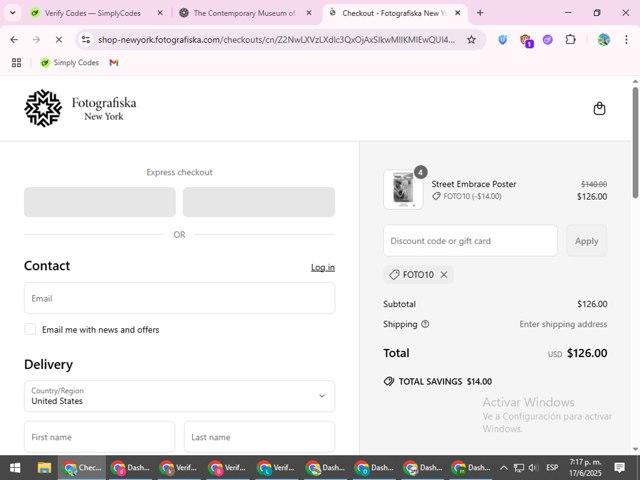Open the Simply Codes bookmark
Screen dimensions: 640x480
coord(69,62)
